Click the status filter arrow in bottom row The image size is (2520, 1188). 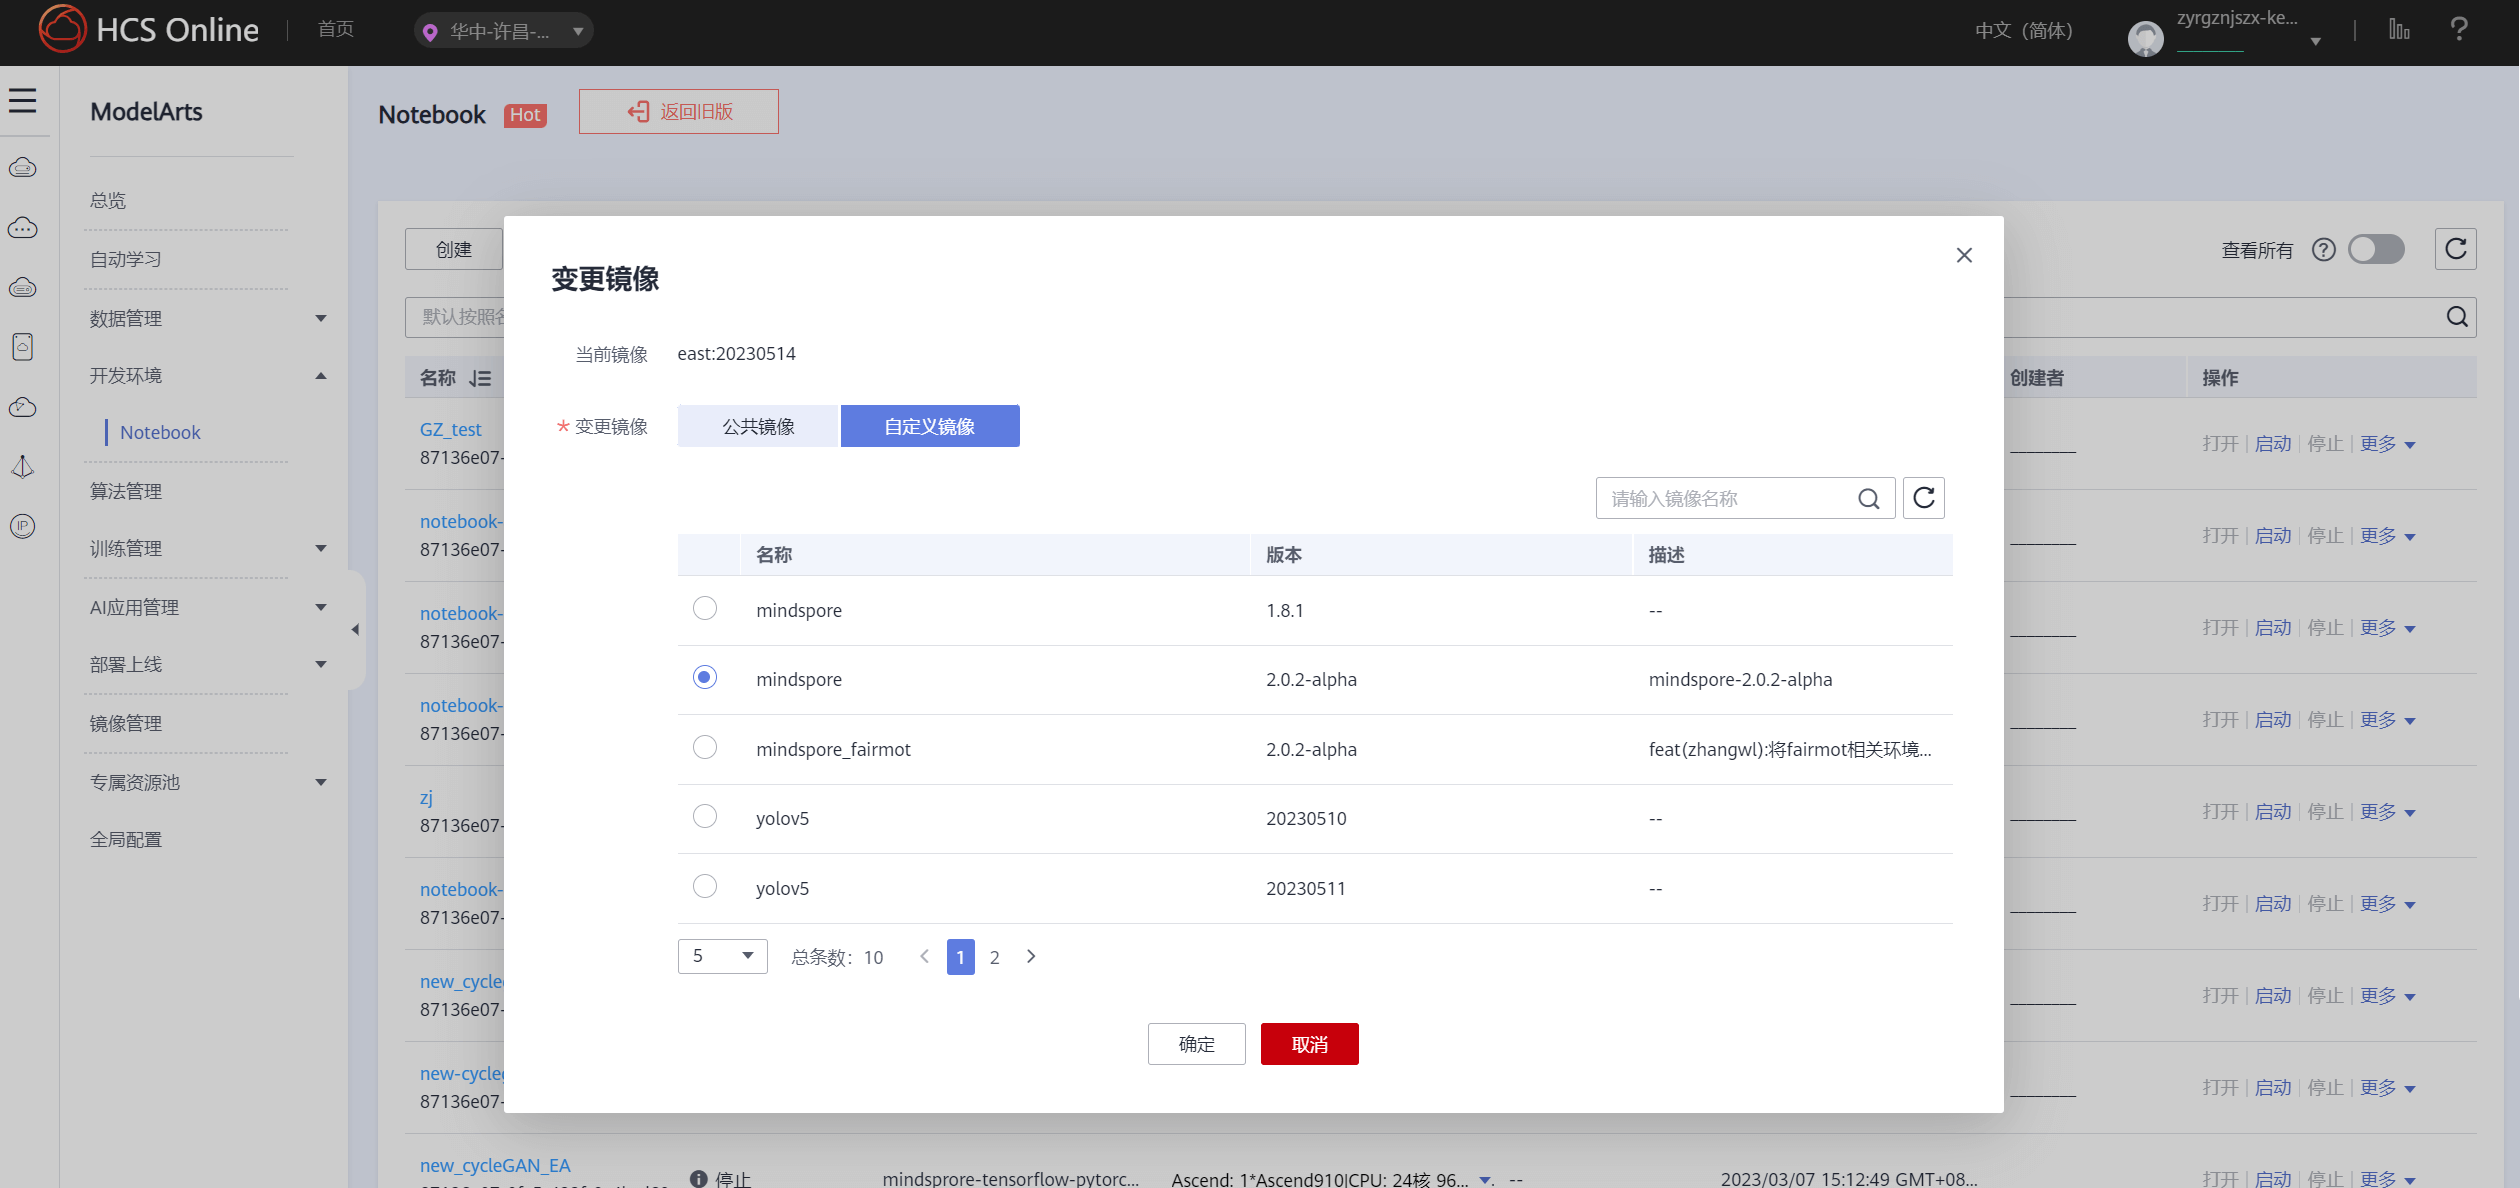1485,1180
